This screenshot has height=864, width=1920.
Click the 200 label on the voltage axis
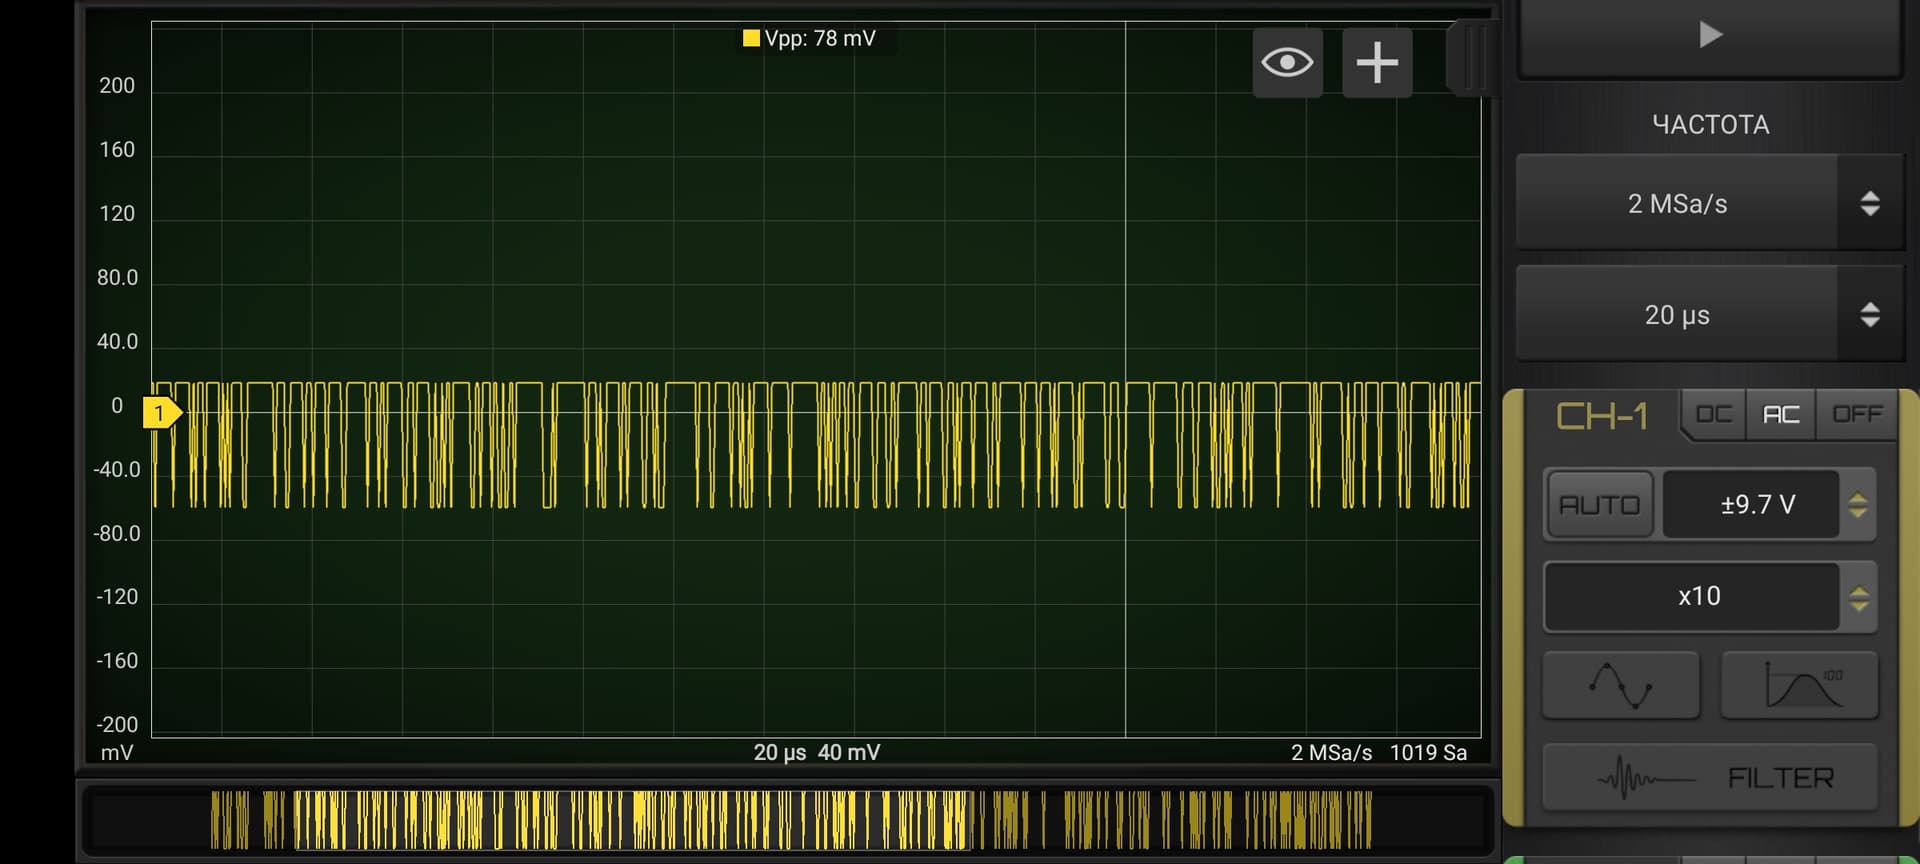[x=117, y=86]
